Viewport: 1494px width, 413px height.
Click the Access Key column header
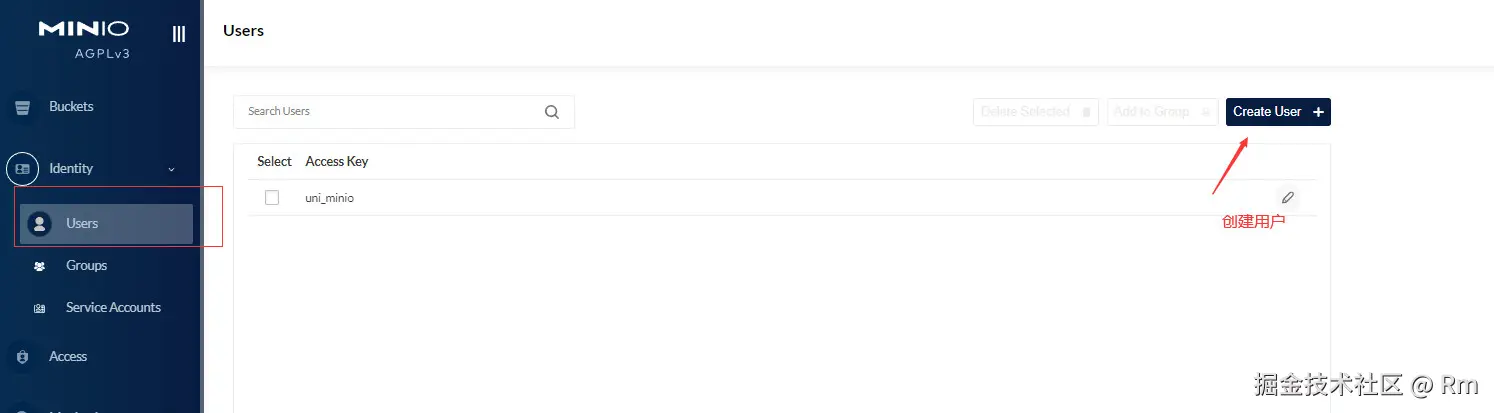(337, 161)
